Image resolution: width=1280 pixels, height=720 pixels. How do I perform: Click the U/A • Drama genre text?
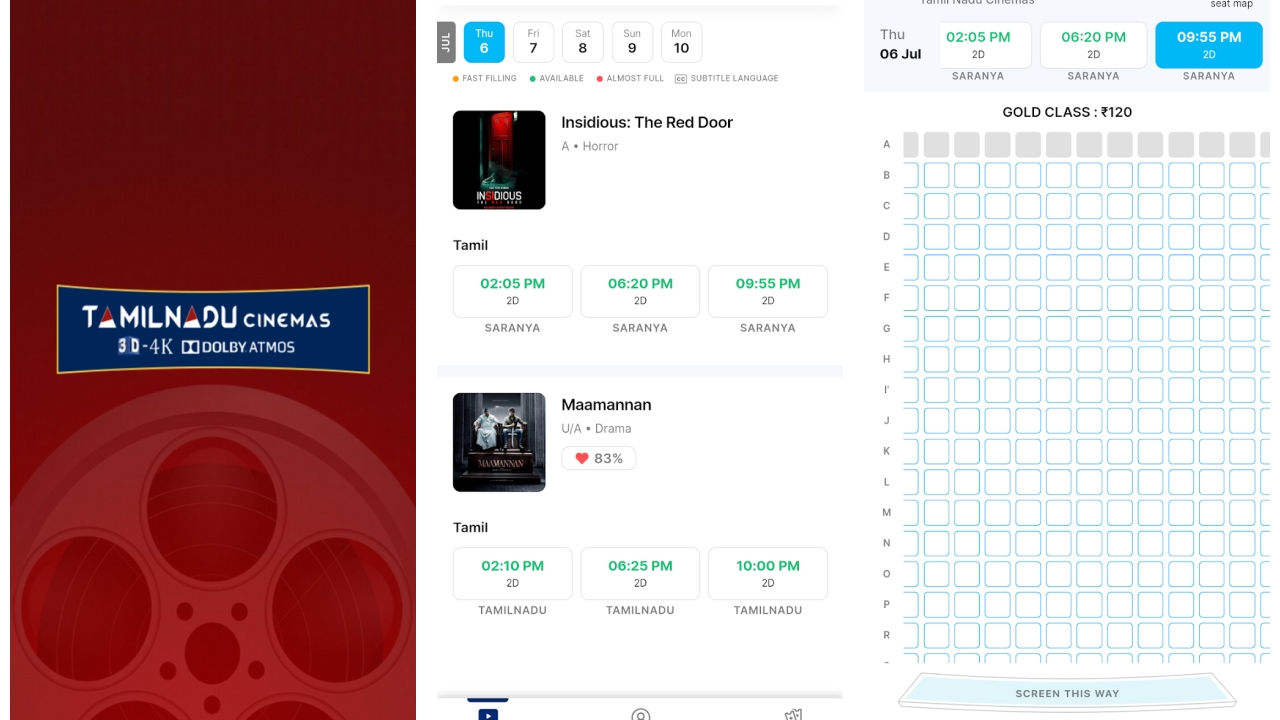point(596,428)
